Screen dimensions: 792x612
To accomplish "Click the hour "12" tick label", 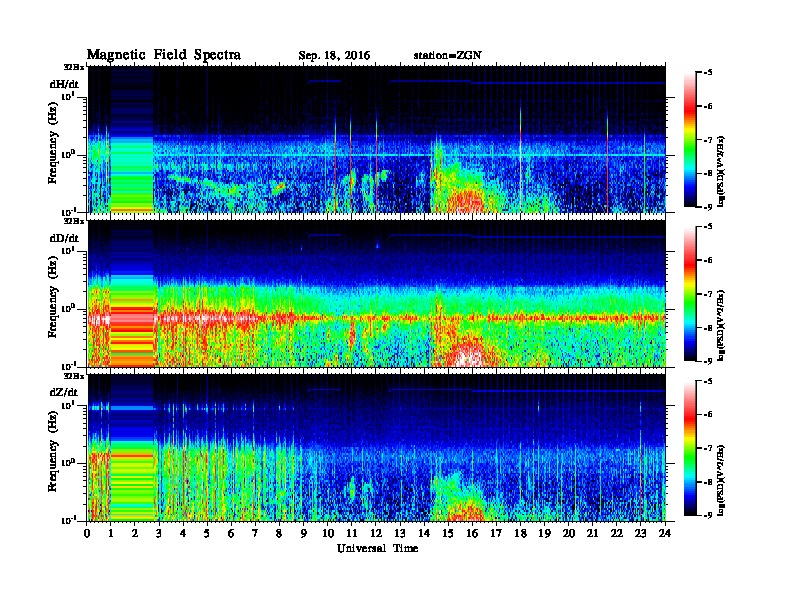I will point(376,534).
